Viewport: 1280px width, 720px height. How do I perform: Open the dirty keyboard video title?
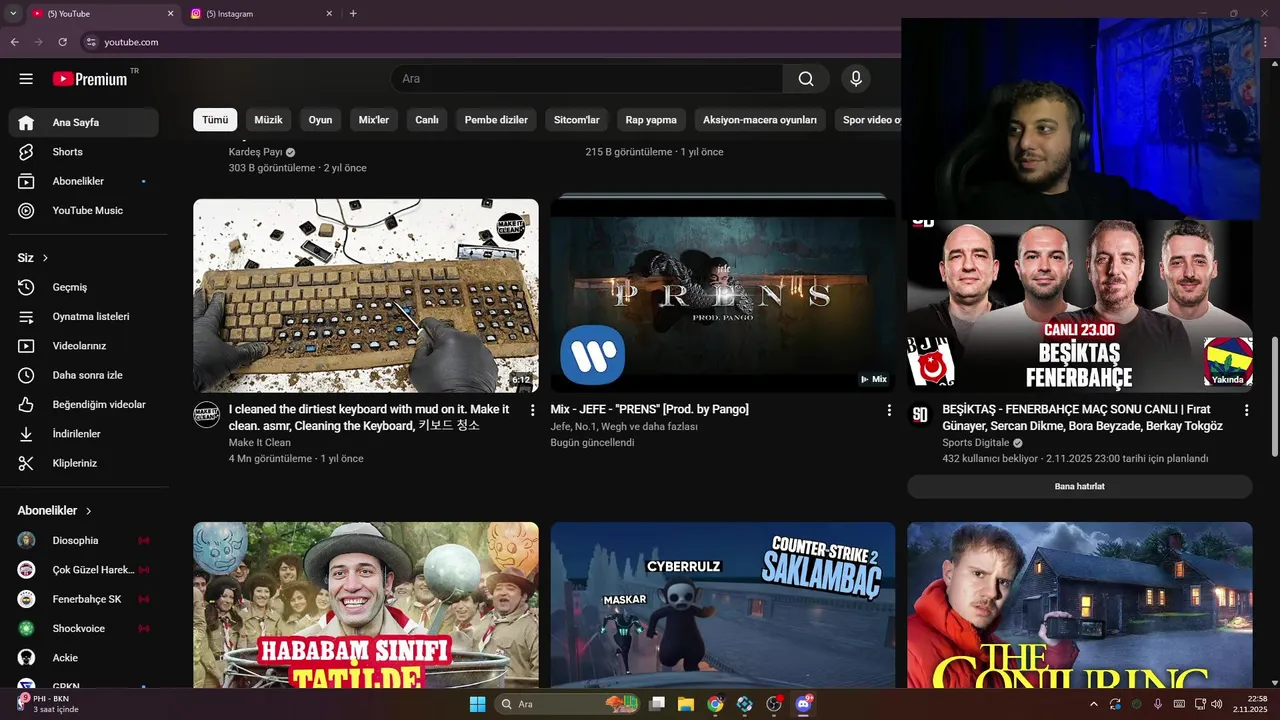click(369, 417)
